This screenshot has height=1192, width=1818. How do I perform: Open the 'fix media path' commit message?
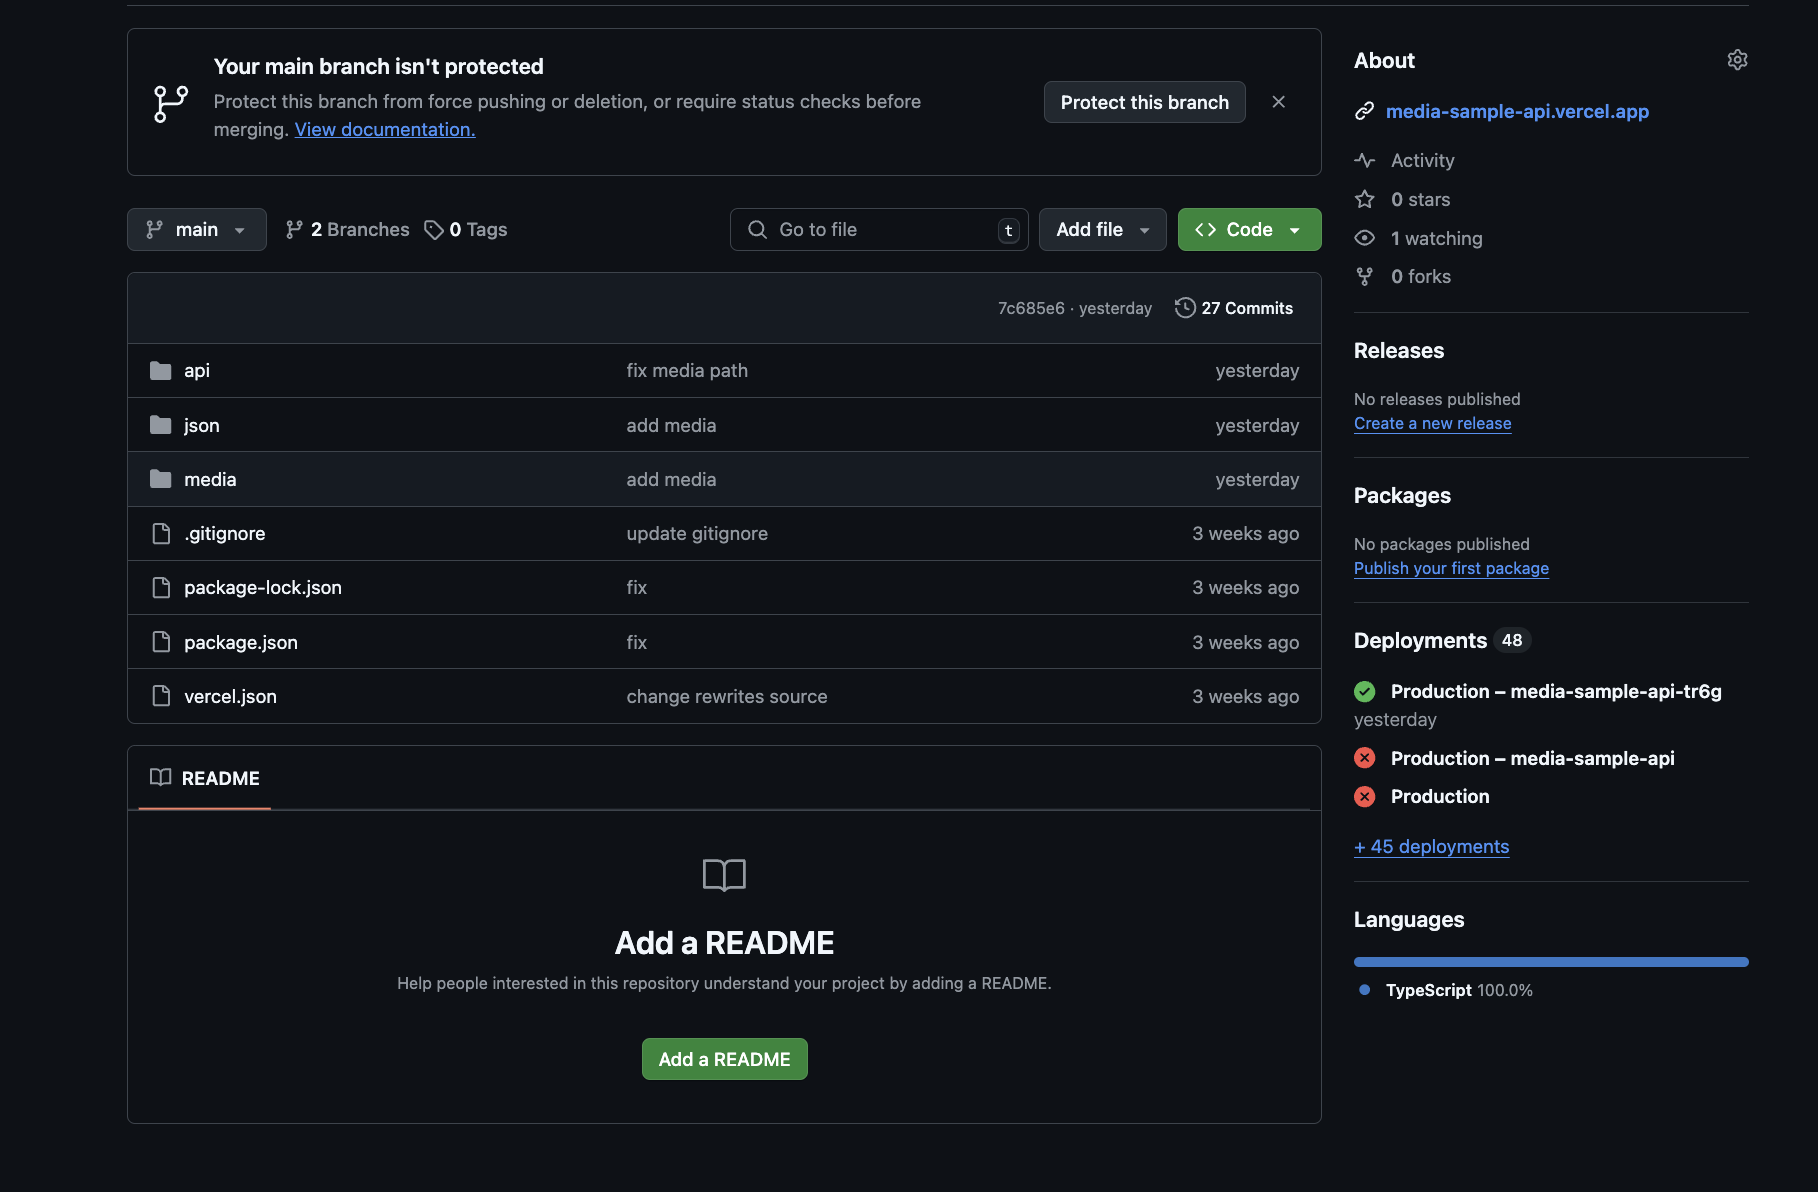click(687, 371)
